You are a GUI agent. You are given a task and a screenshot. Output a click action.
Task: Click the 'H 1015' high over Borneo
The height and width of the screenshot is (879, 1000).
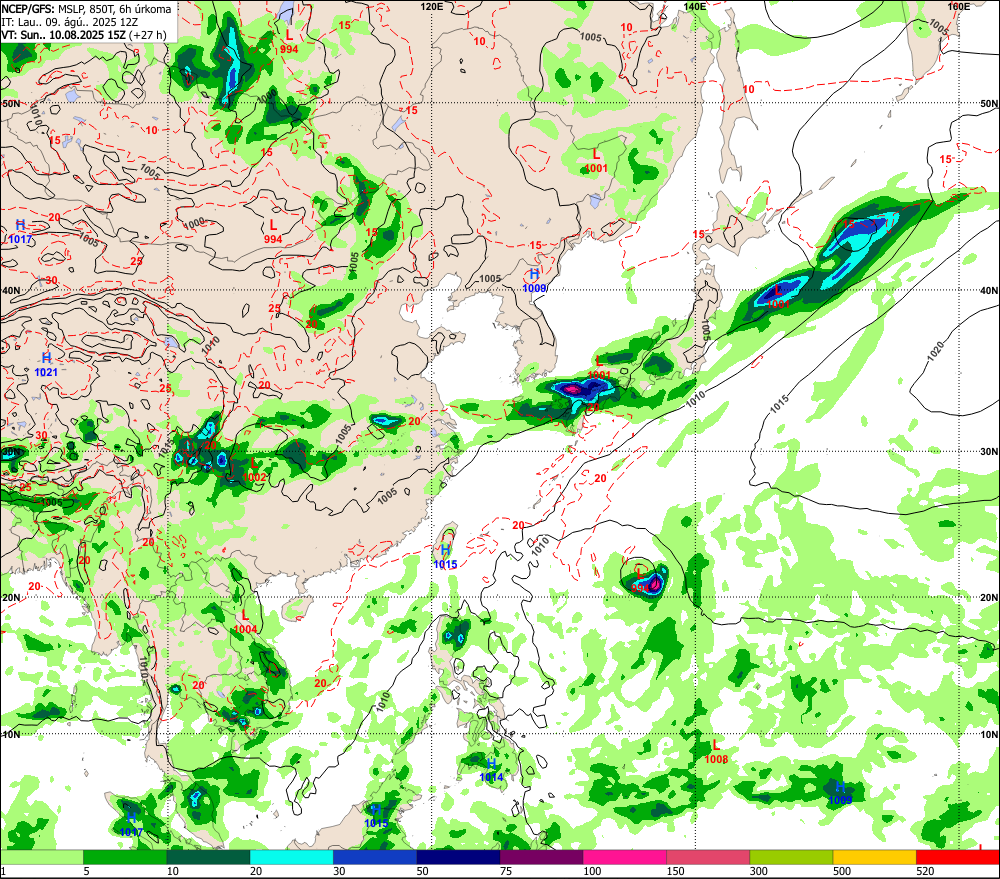pos(376,816)
